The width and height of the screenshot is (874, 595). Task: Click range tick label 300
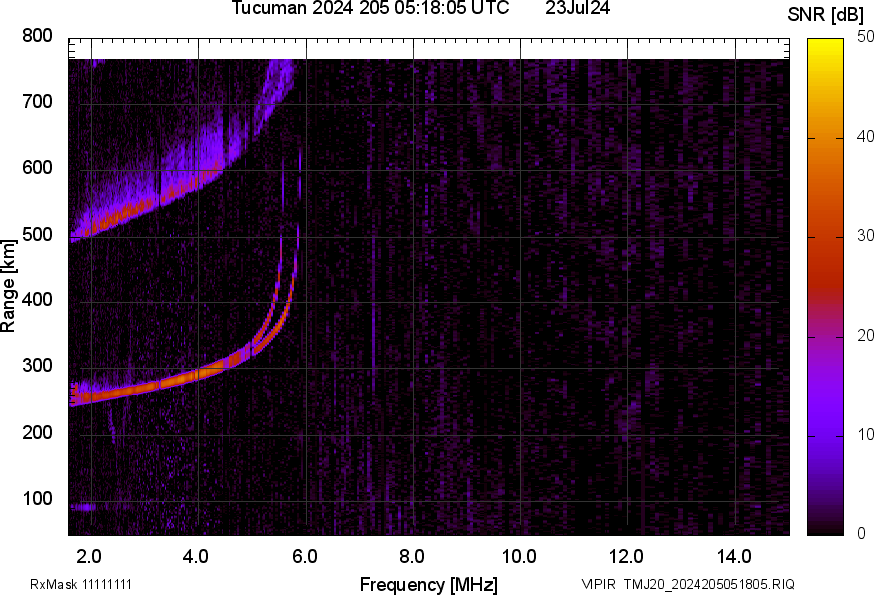pyautogui.click(x=37, y=366)
